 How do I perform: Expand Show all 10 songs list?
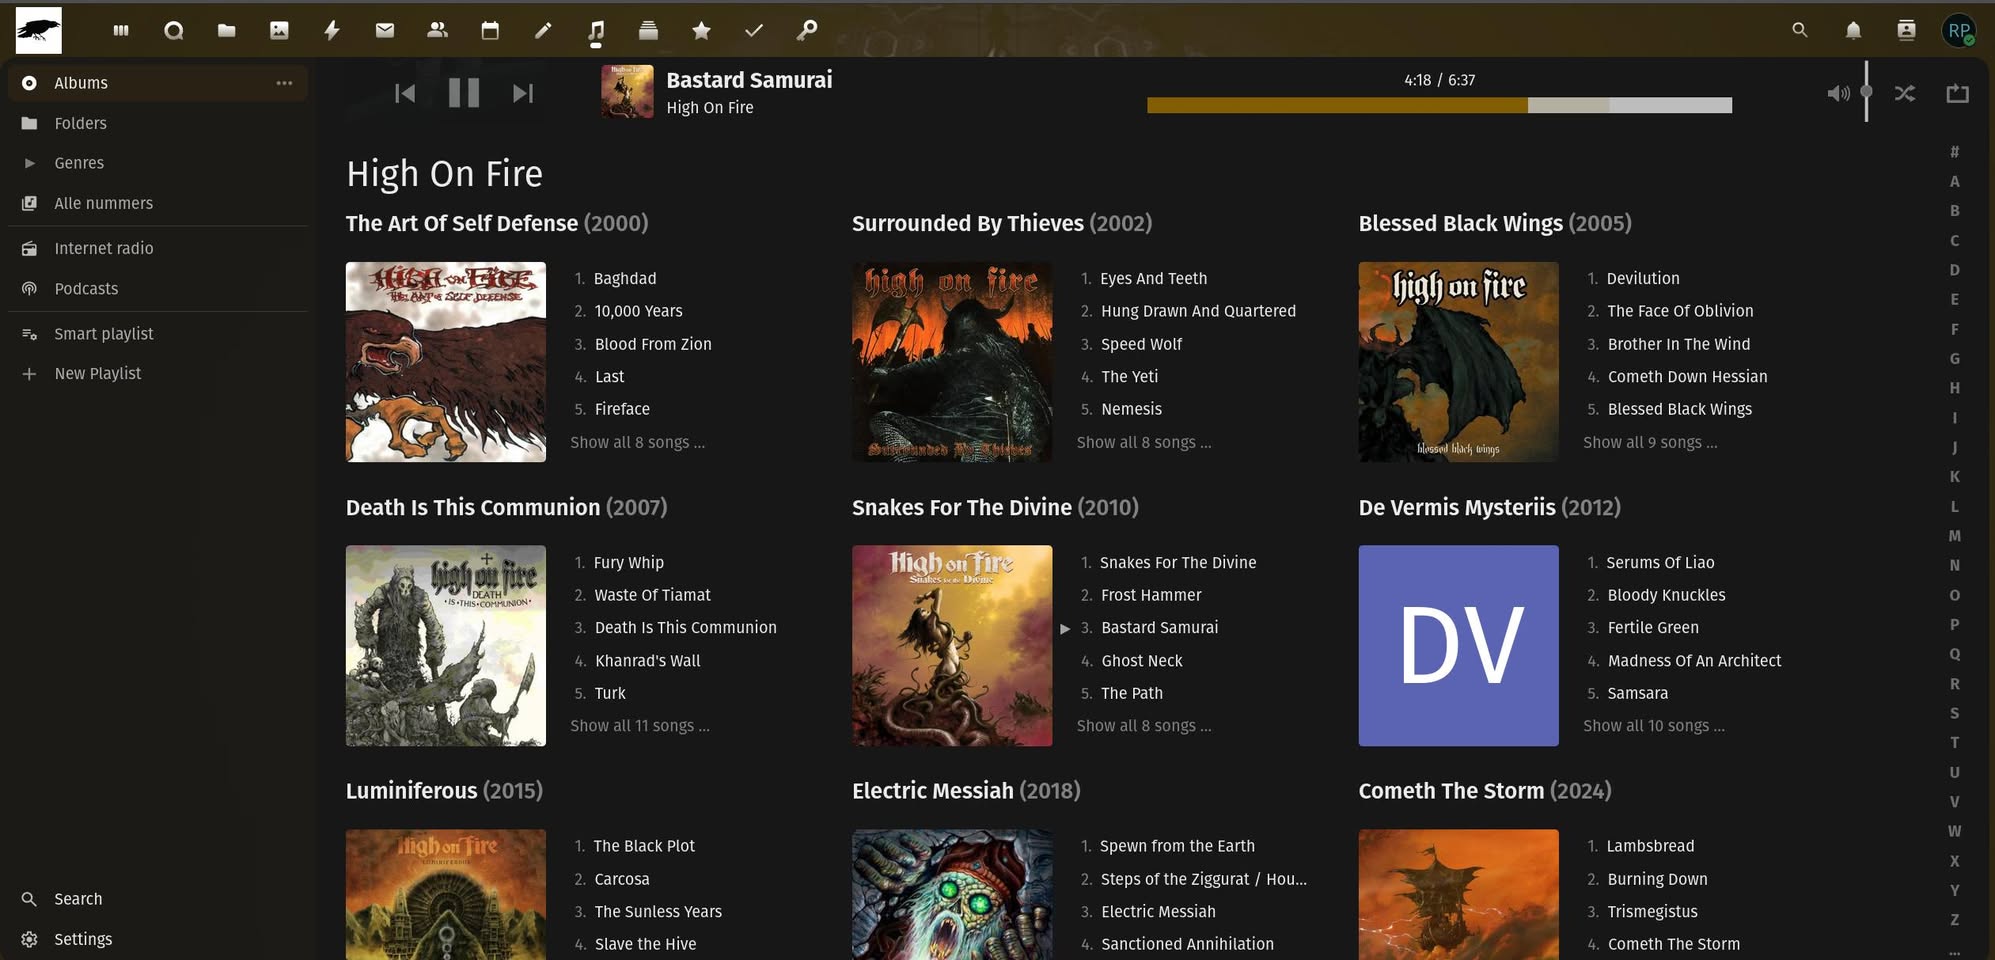[x=1654, y=726]
